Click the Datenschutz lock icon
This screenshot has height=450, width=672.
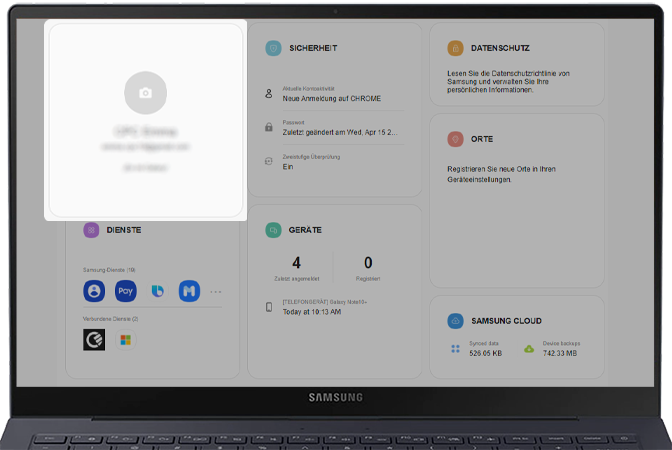(455, 48)
